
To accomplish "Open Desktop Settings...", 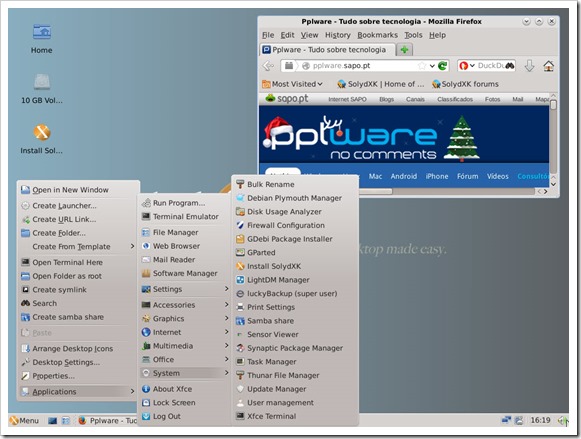I will click(x=78, y=362).
